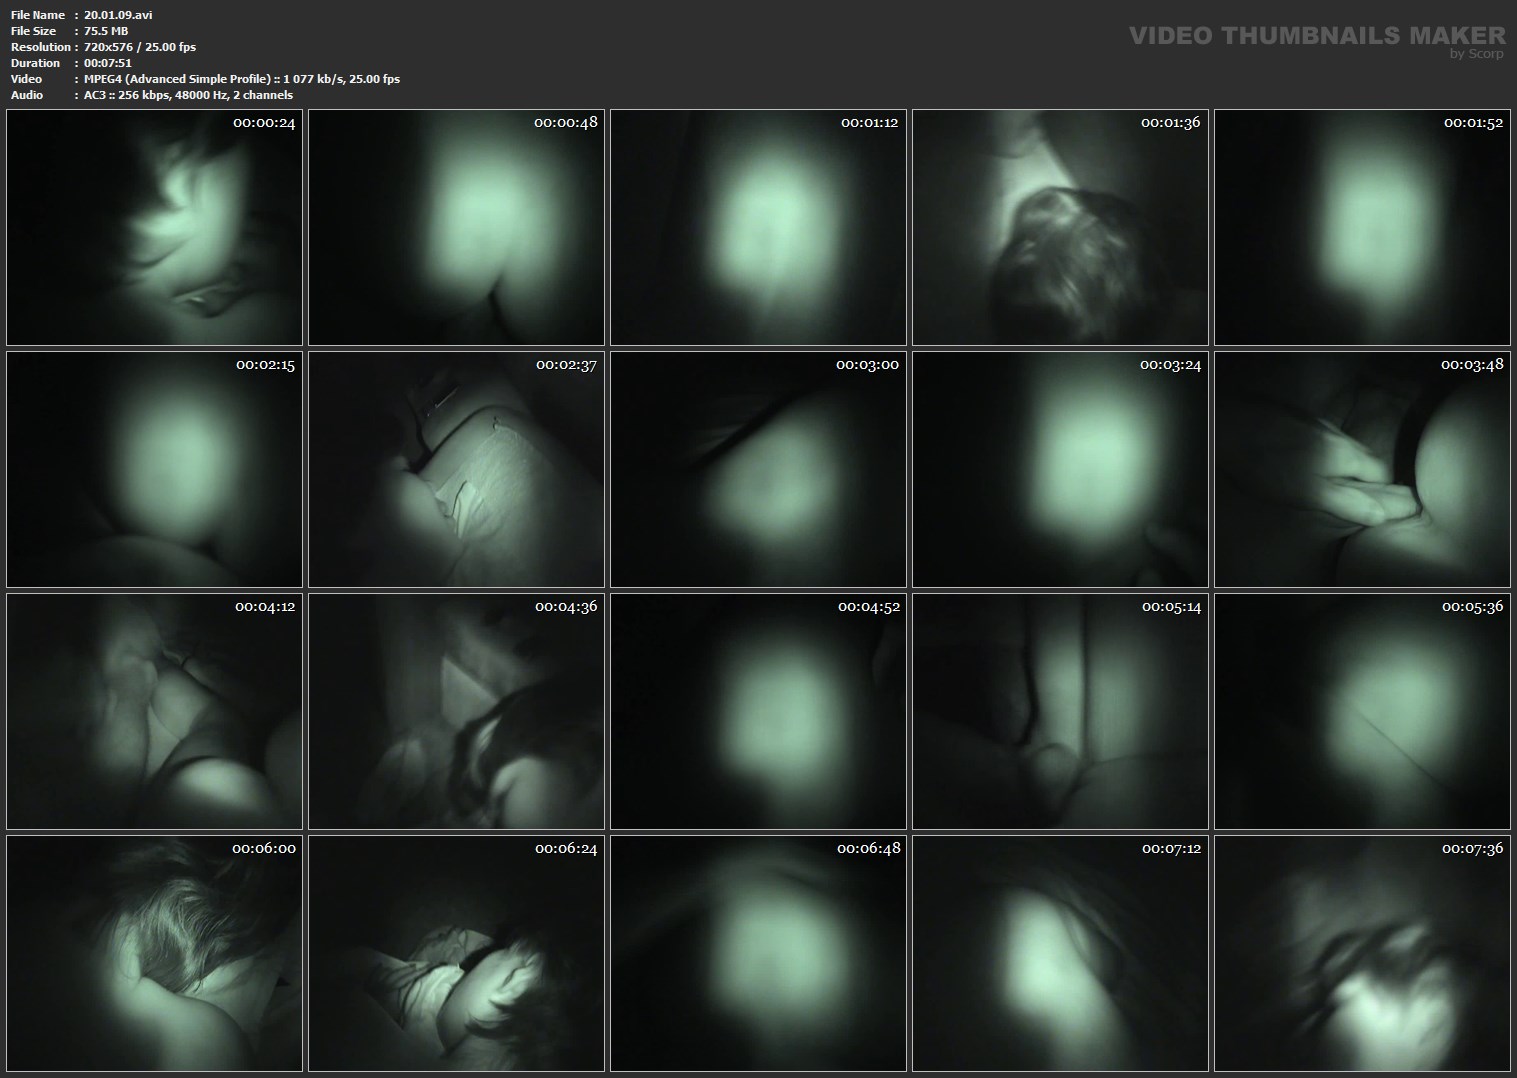Click the Video Thumbnails Maker logo
This screenshot has height=1078, width=1517.
[1316, 38]
